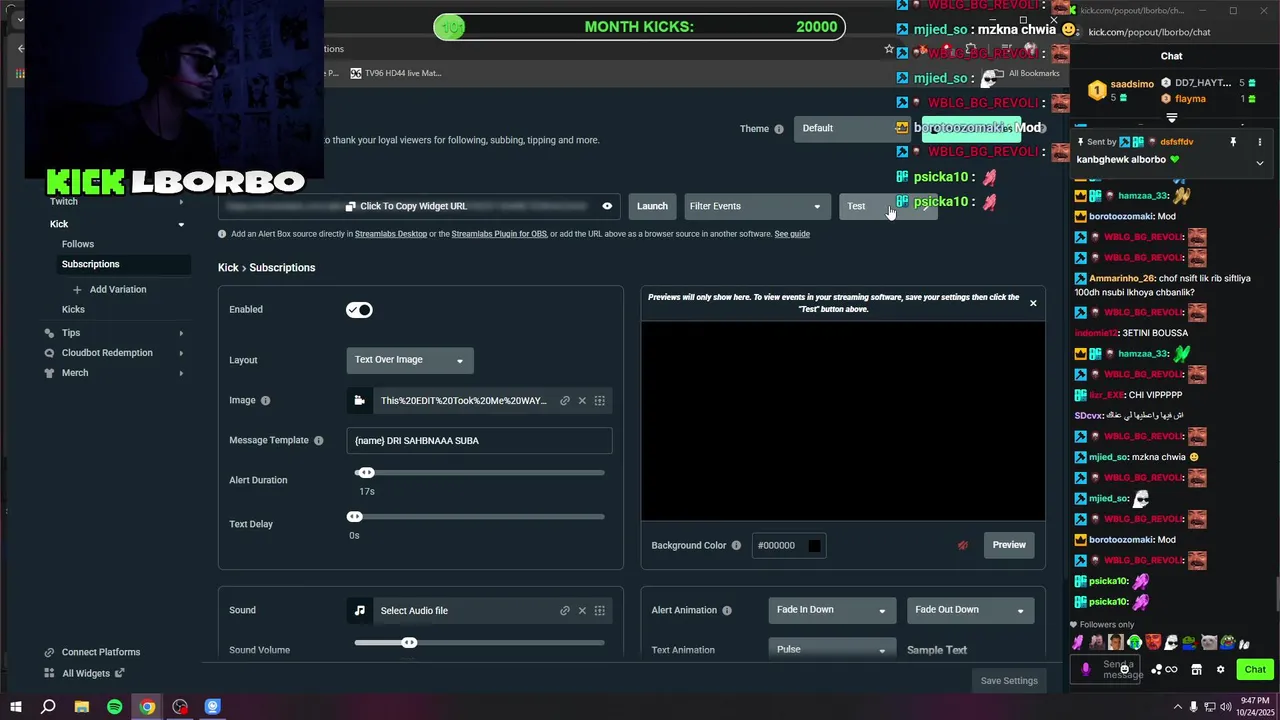Open Connect Platforms in sidebar

coord(92,652)
